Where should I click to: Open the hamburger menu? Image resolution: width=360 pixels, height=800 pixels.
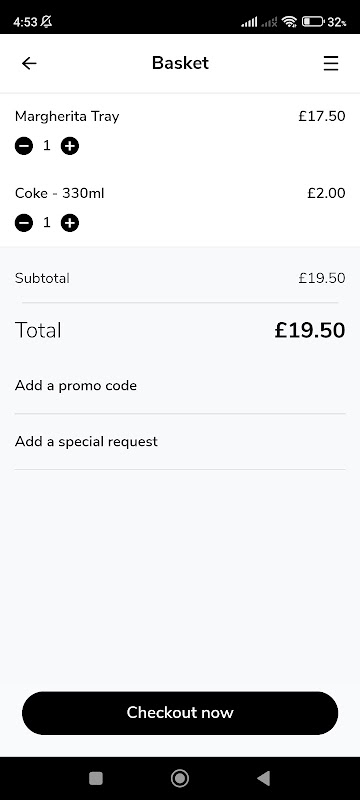point(330,63)
